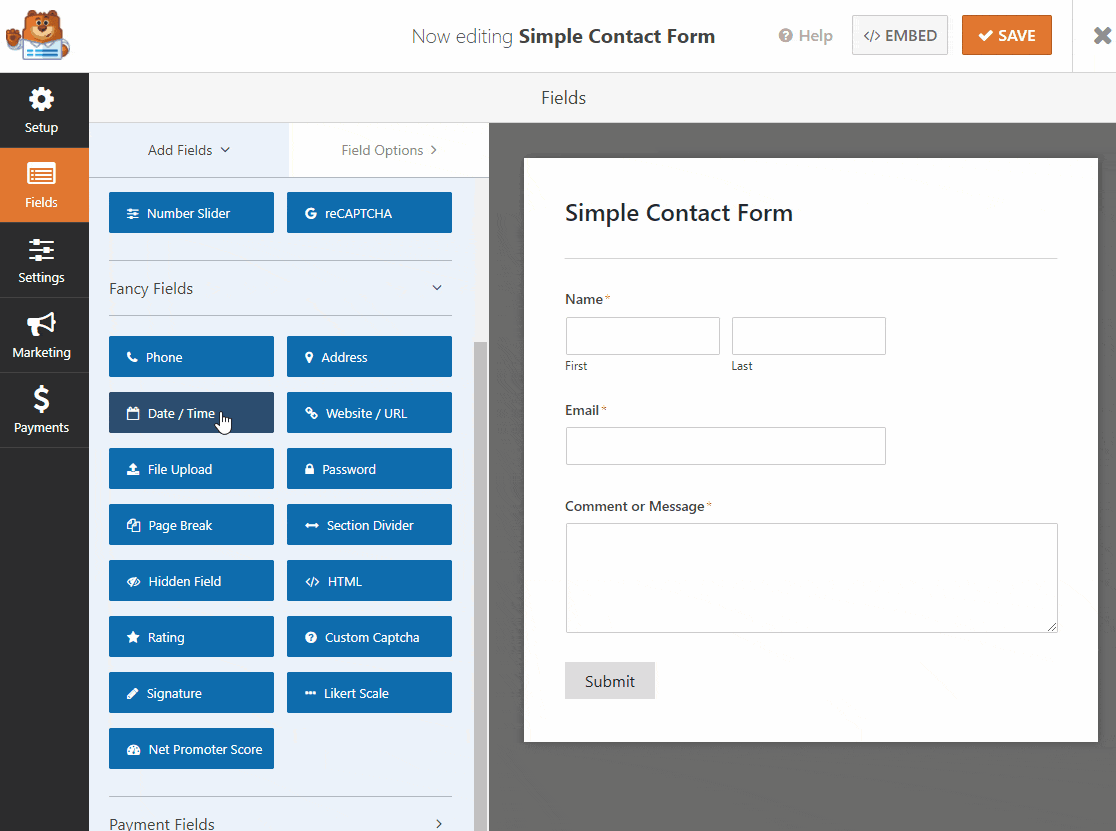Add an Address field
1116x831 pixels.
pyautogui.click(x=369, y=356)
